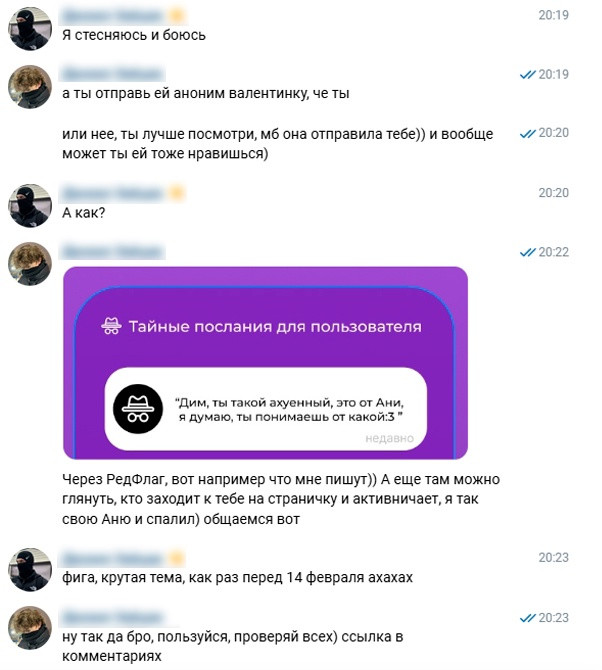This screenshot has height=670, width=602.
Task: Click the white secret message bubble from Аня
Action: pos(266,409)
